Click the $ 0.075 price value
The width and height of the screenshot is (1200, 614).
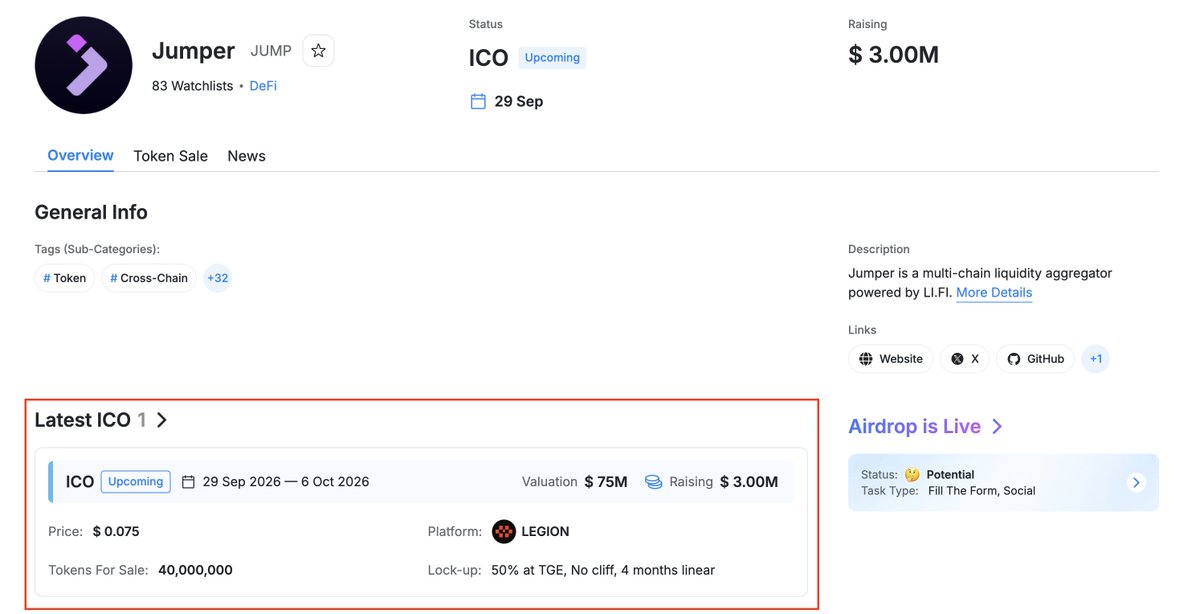click(116, 532)
